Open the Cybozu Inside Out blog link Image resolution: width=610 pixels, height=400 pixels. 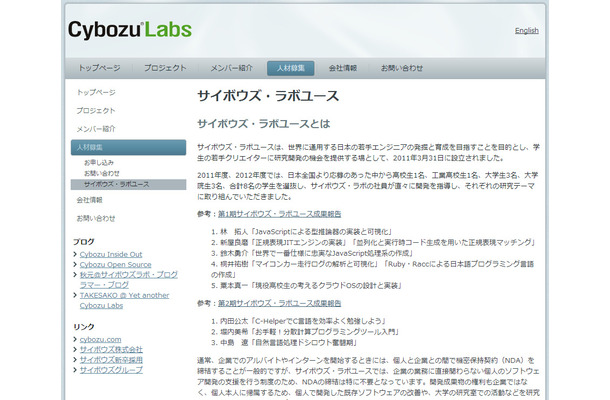pos(111,254)
